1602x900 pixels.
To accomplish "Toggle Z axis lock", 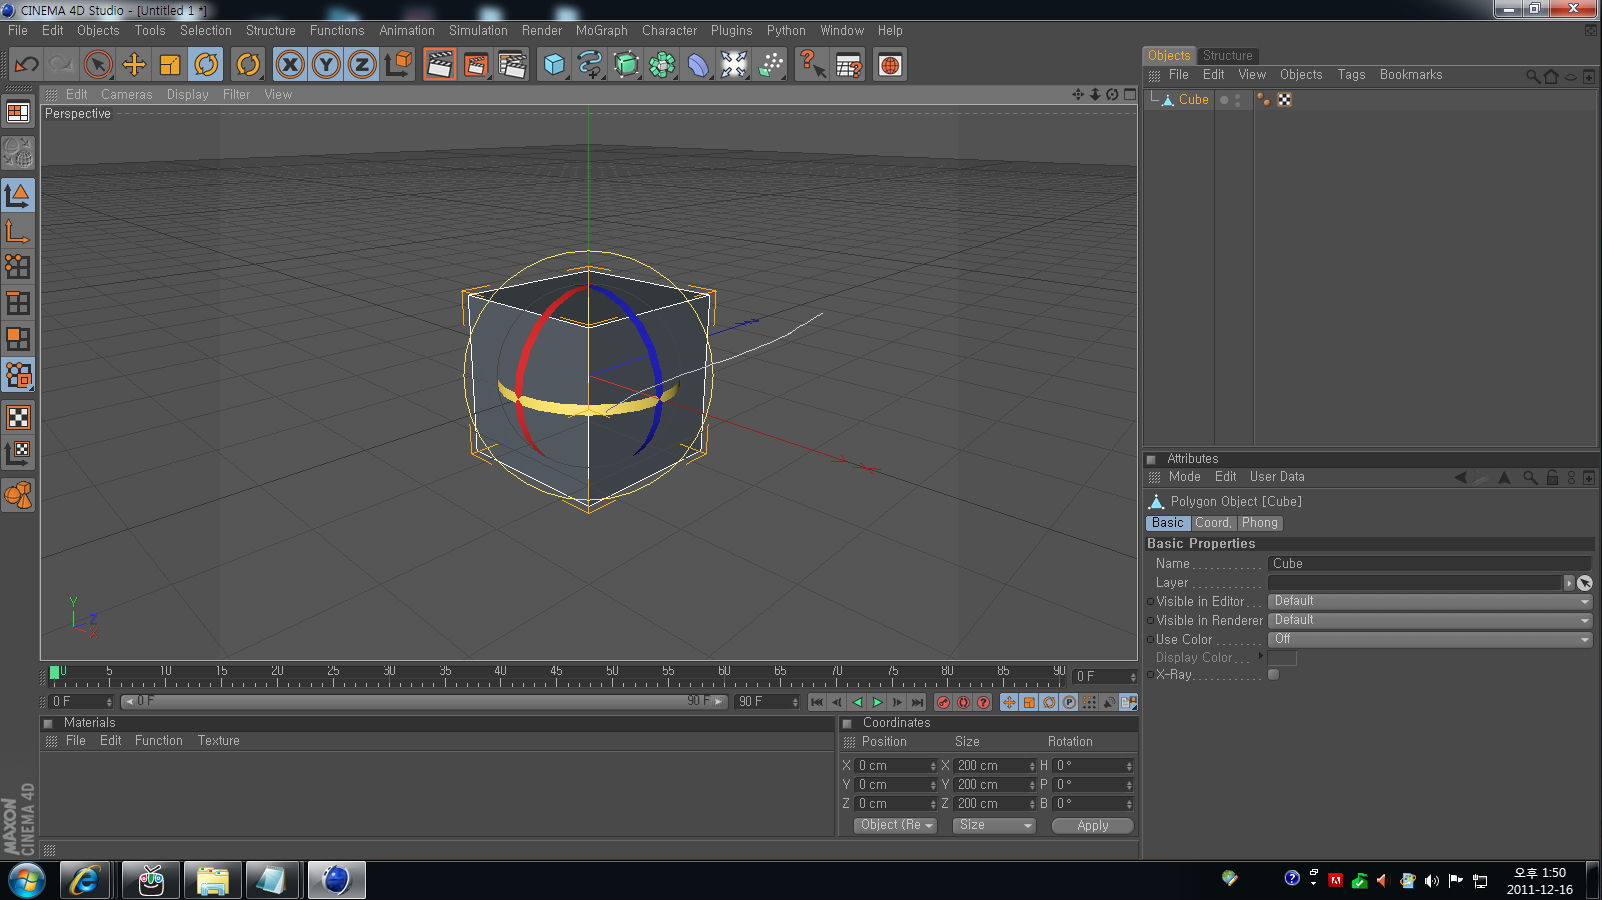I will pyautogui.click(x=362, y=65).
